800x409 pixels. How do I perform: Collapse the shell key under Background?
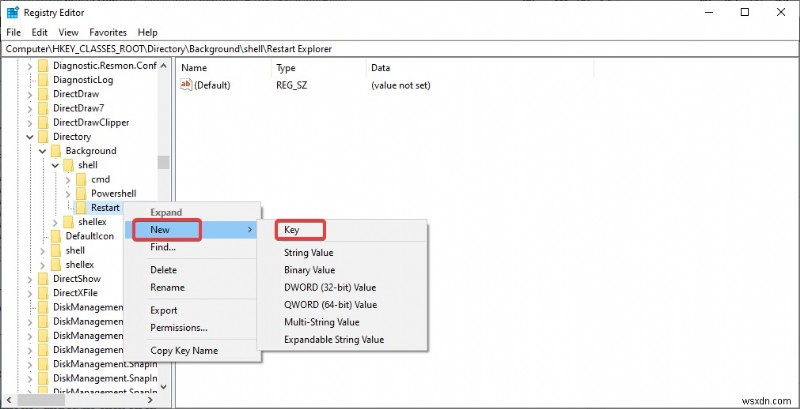55,165
